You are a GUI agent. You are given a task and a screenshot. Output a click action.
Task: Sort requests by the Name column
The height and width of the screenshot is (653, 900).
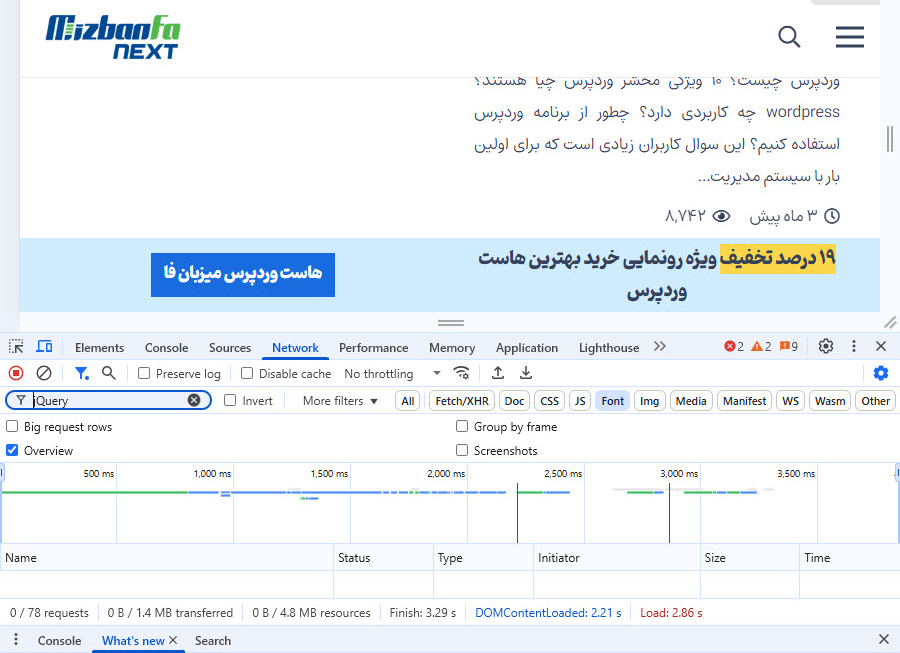click(166, 558)
